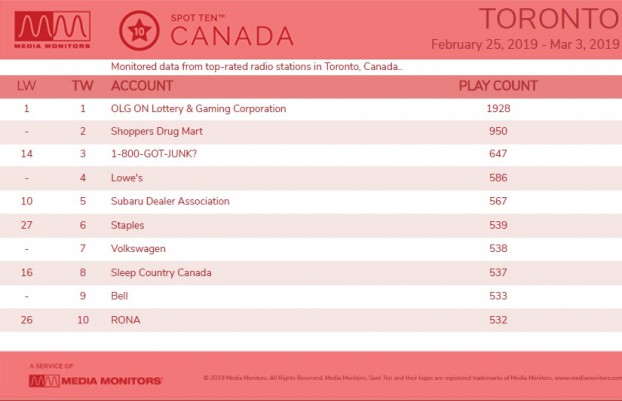Click the 1-800-GOT-JUNK? account name
The image size is (622, 401).
(154, 153)
